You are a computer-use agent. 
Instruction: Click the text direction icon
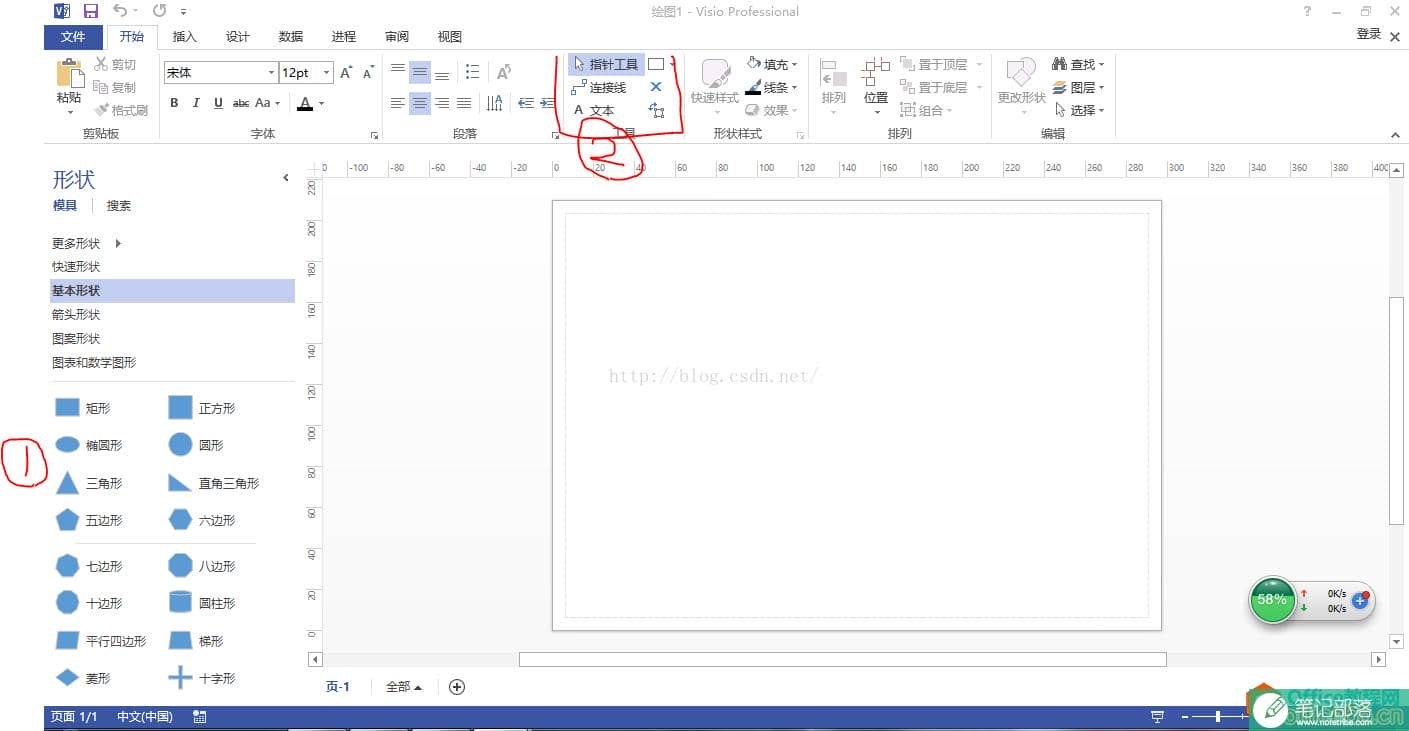coord(495,103)
